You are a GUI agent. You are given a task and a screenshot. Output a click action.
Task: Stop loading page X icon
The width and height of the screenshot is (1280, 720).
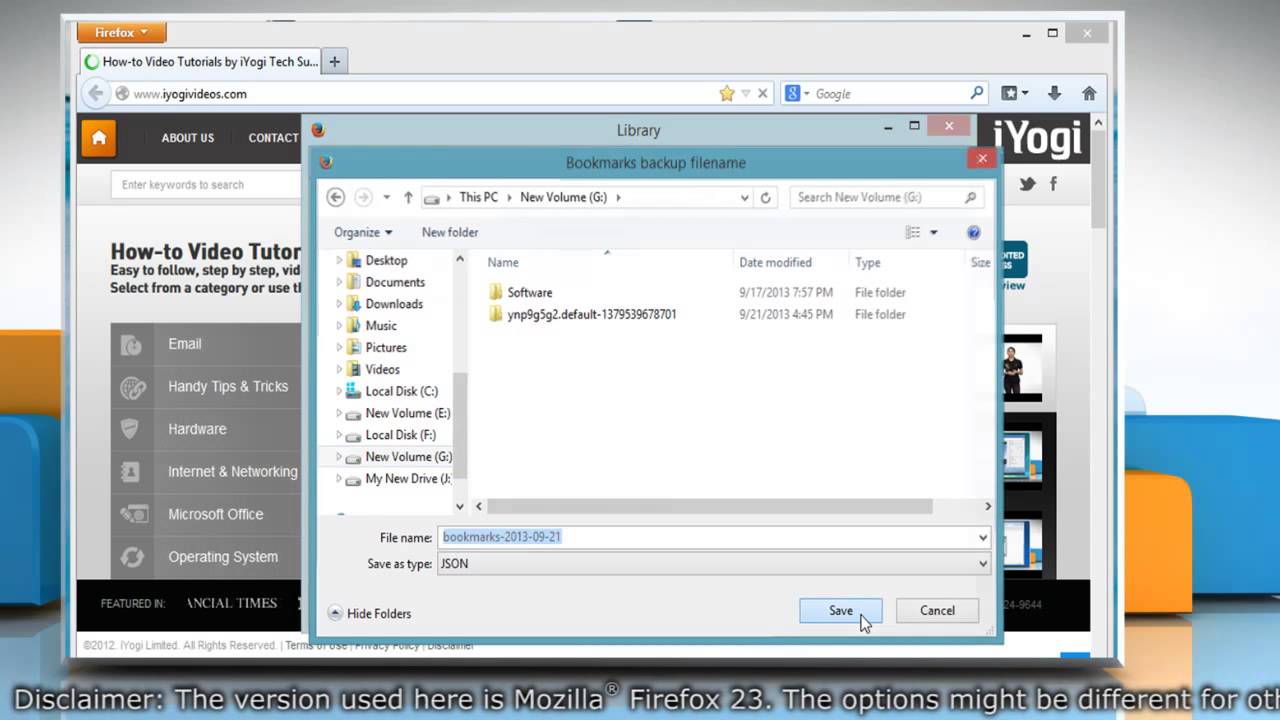(x=762, y=93)
